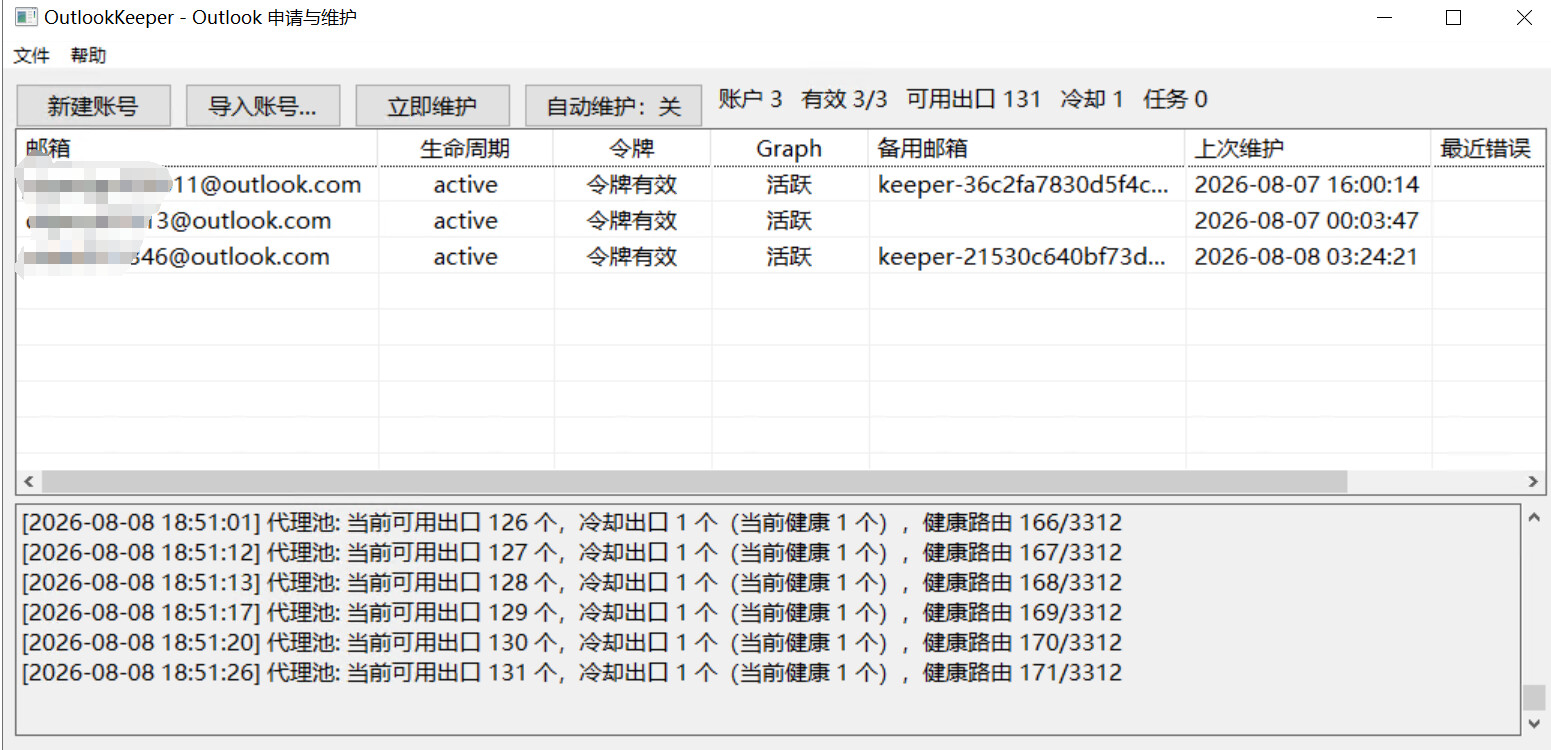Viewport: 1551px width, 750px height.
Task: Minimize the OutlookKeeper window
Action: point(1384,17)
